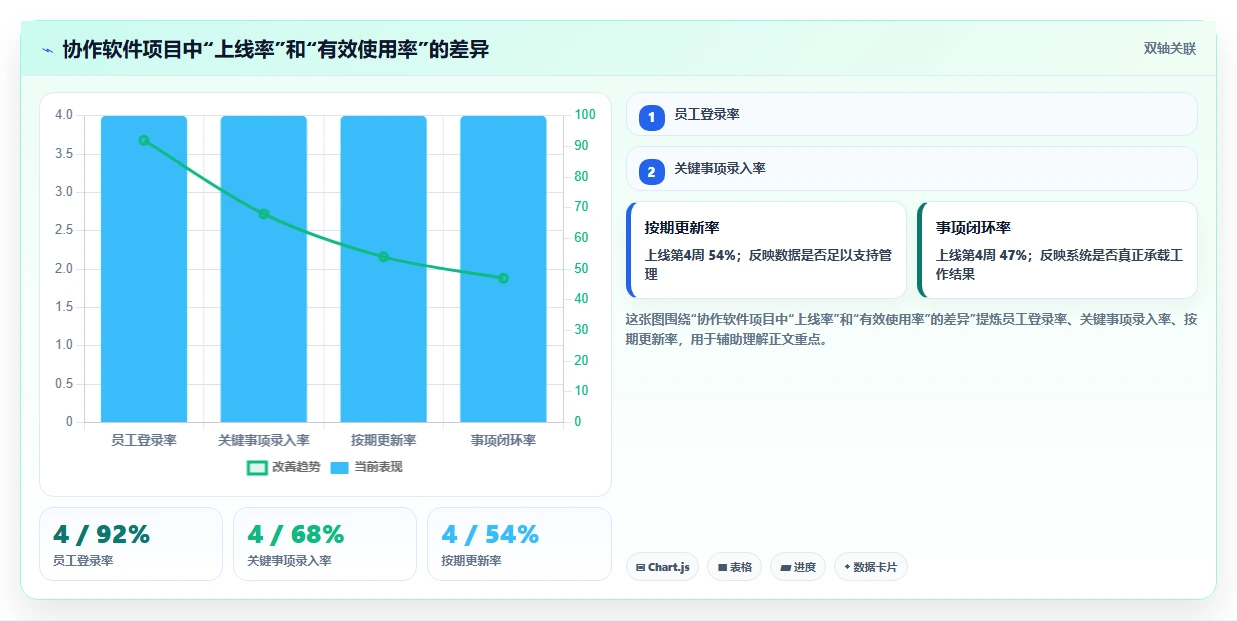Click the blue bar for 按期更新率
1237x621 pixels.
[383, 269]
